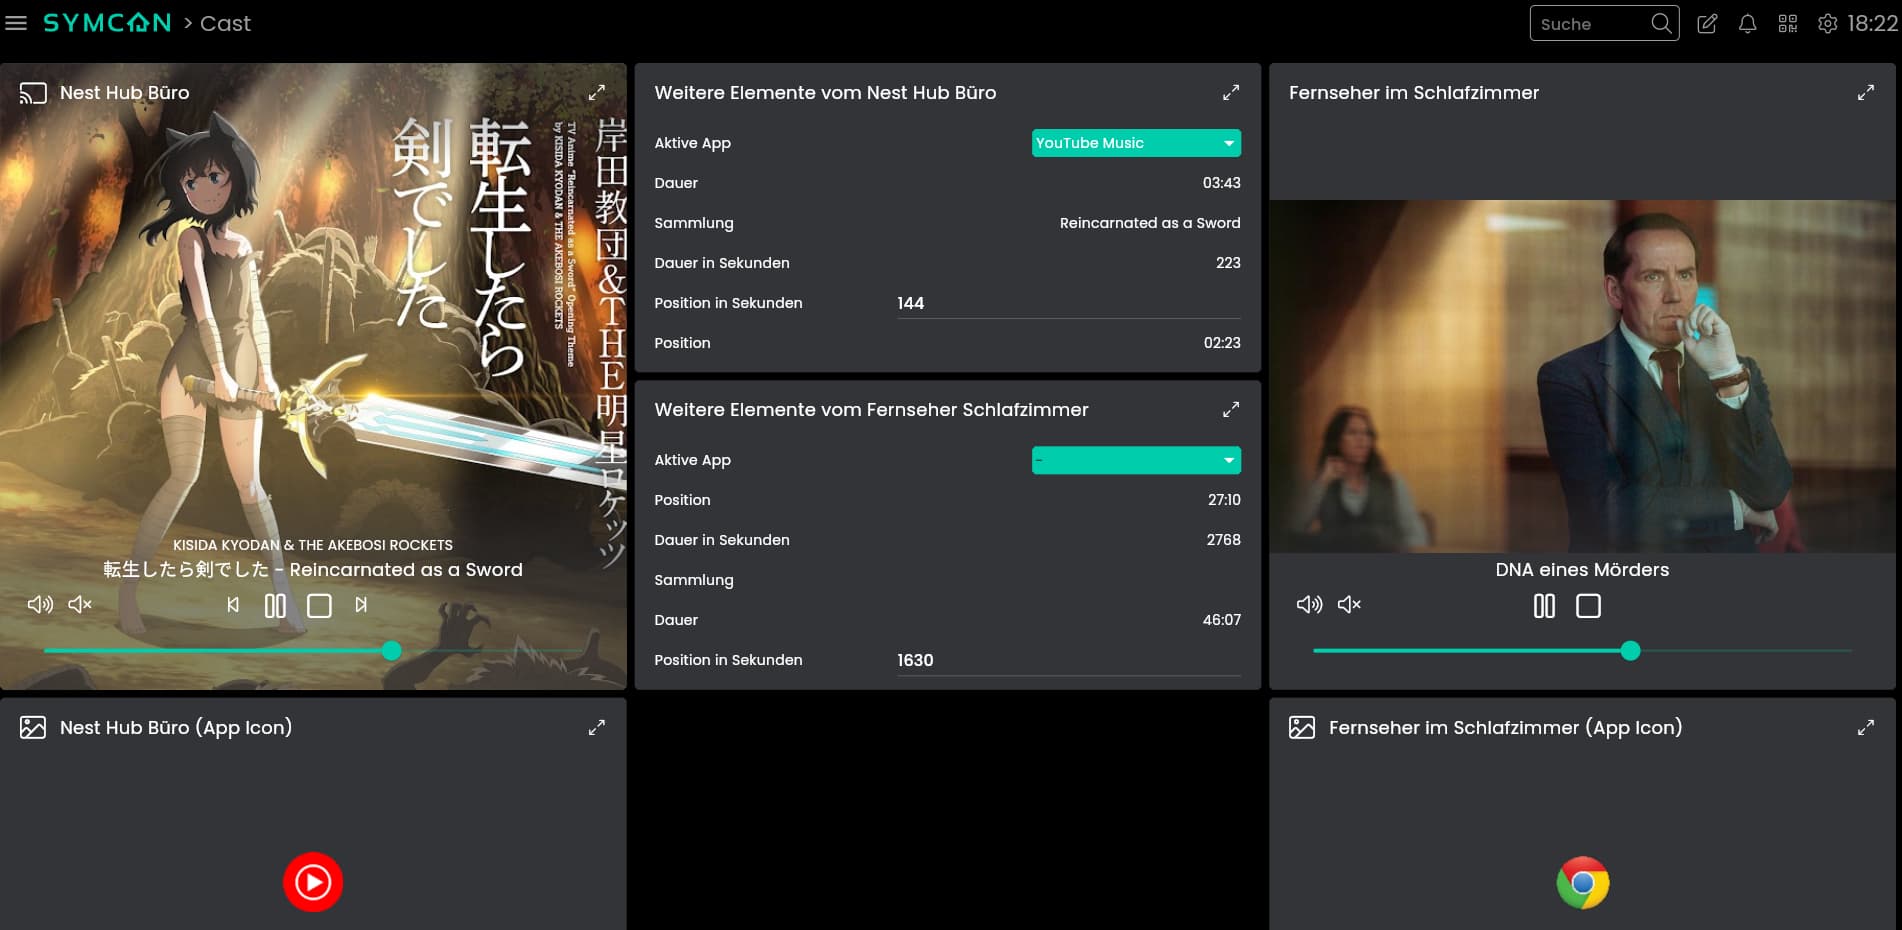Click the Dauer in Sekunden value 2768
The image size is (1902, 930).
tap(1224, 540)
